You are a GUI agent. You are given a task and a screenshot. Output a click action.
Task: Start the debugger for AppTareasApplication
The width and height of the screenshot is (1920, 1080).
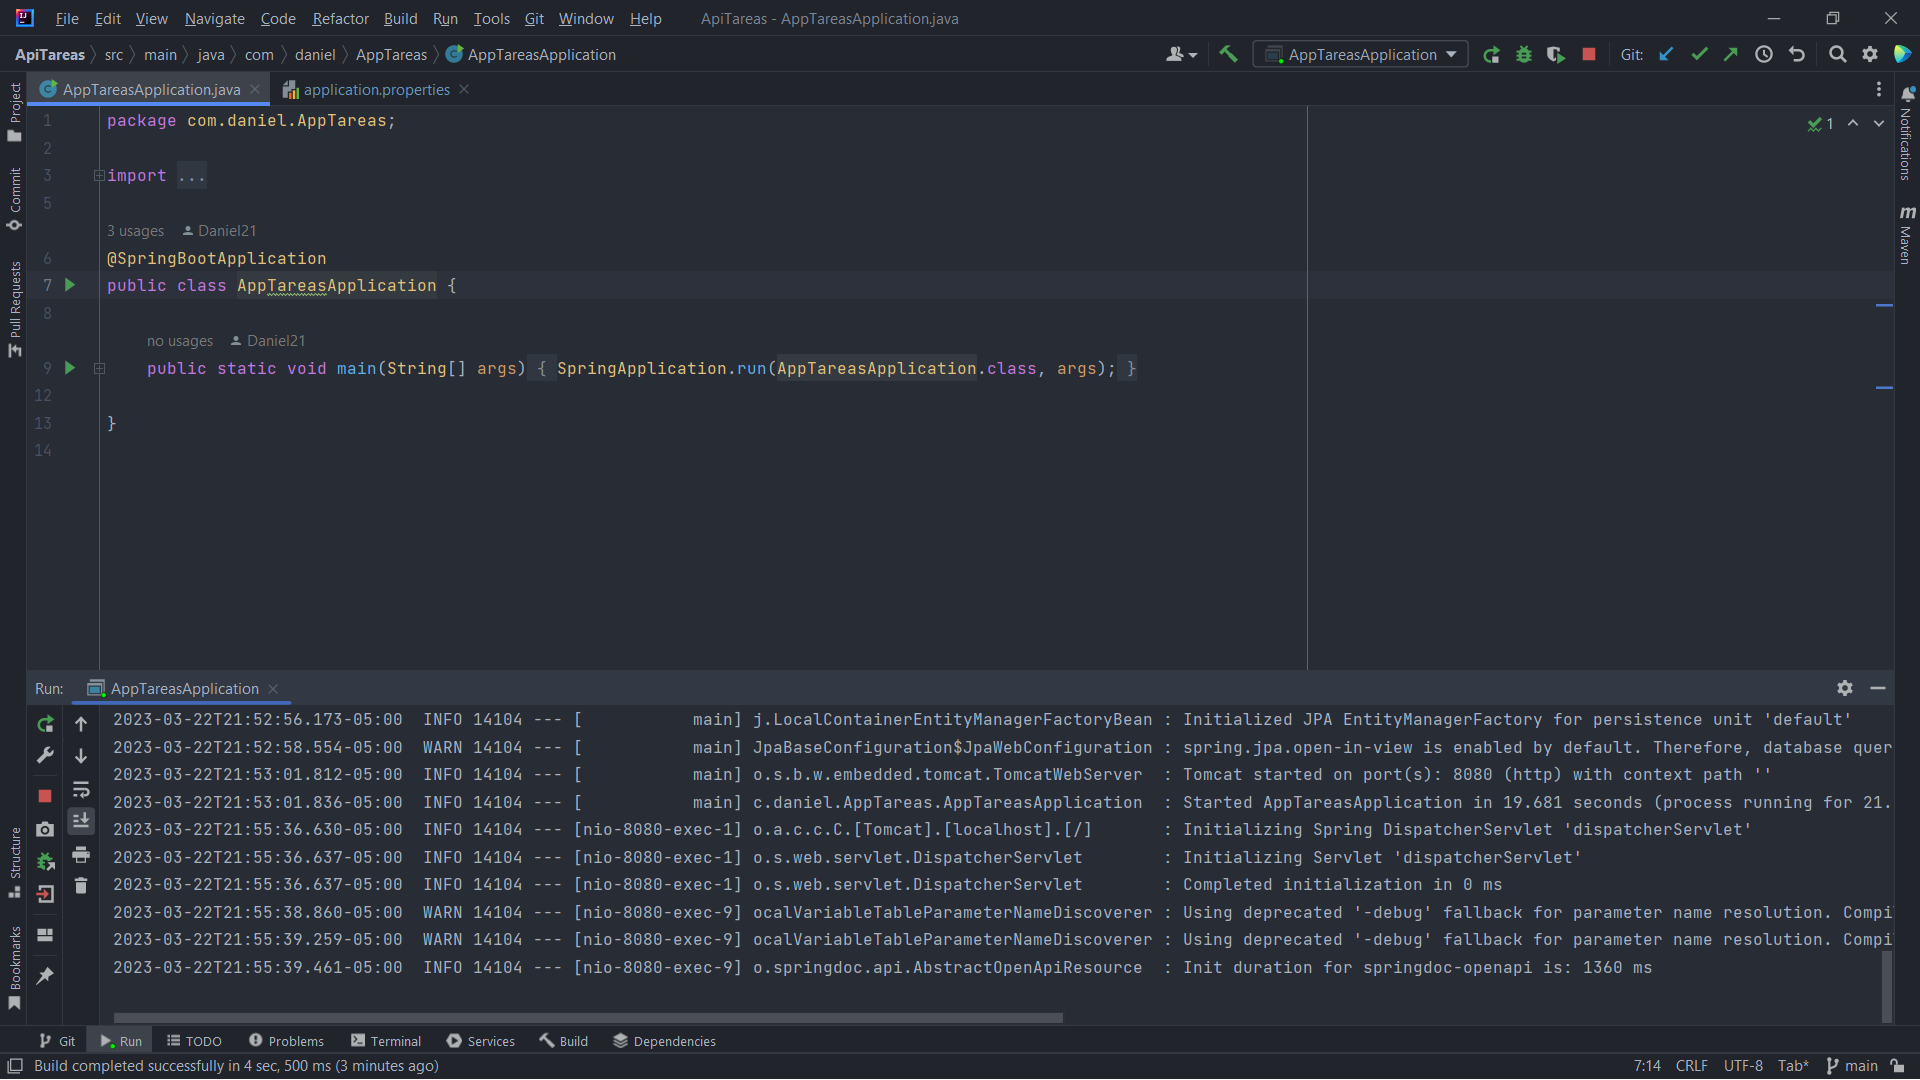click(x=1523, y=54)
